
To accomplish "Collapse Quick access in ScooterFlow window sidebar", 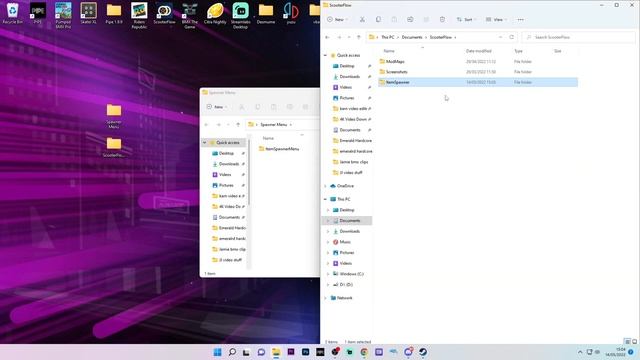I will click(325, 55).
